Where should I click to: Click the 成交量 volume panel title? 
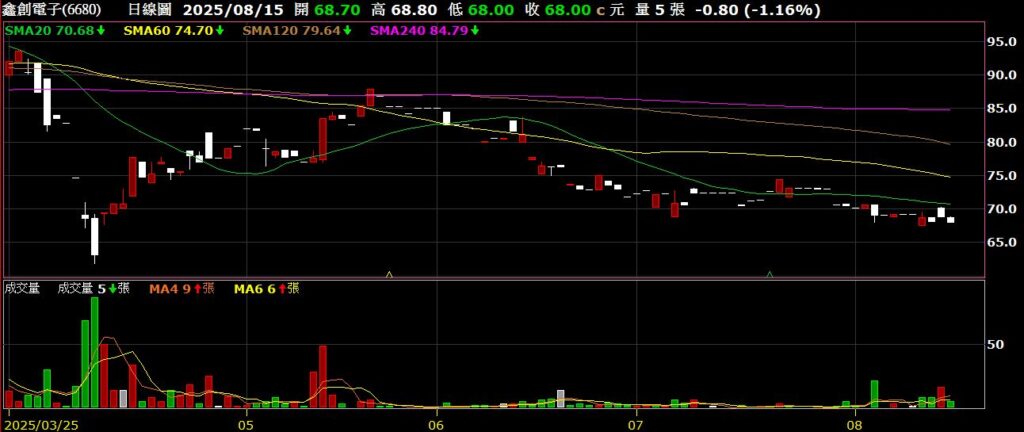(x=23, y=289)
